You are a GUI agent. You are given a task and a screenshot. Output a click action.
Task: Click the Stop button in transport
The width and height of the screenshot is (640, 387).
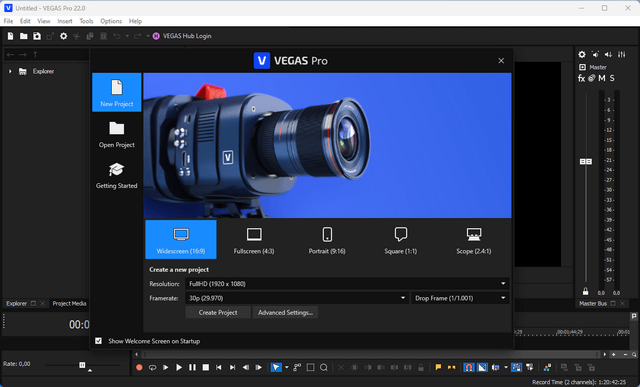206,367
